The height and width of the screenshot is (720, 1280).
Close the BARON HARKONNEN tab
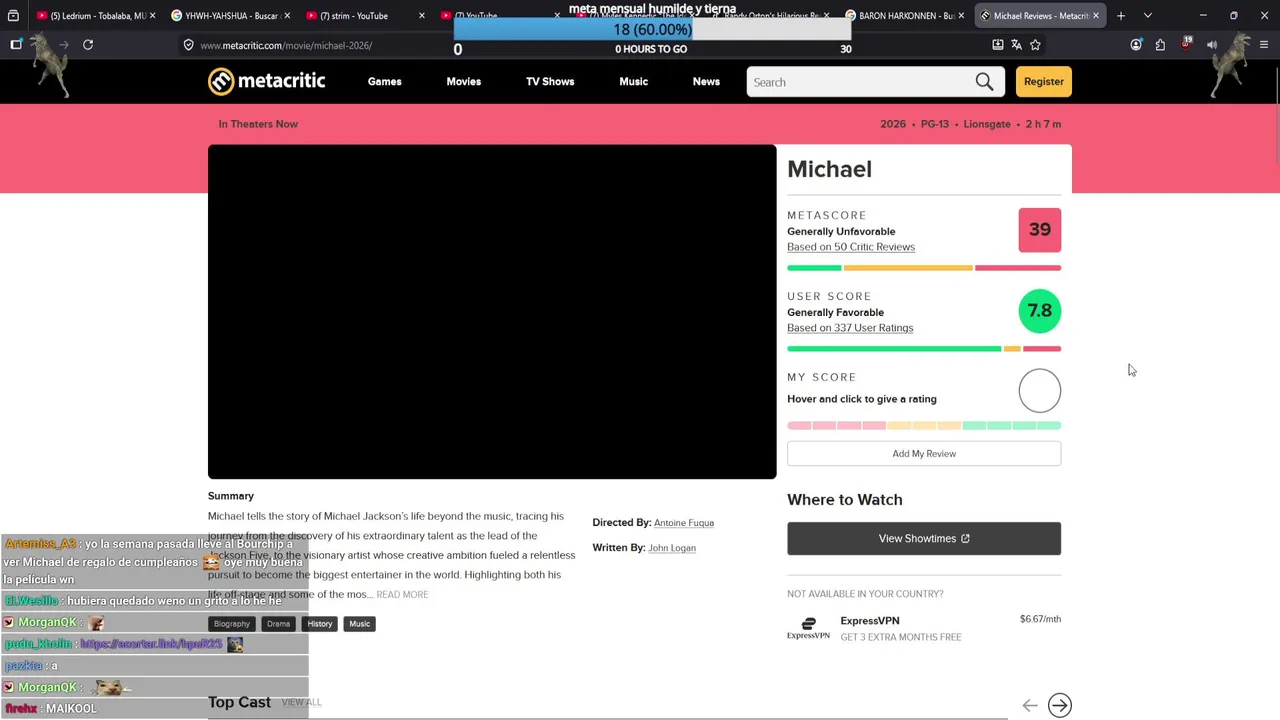click(x=961, y=16)
